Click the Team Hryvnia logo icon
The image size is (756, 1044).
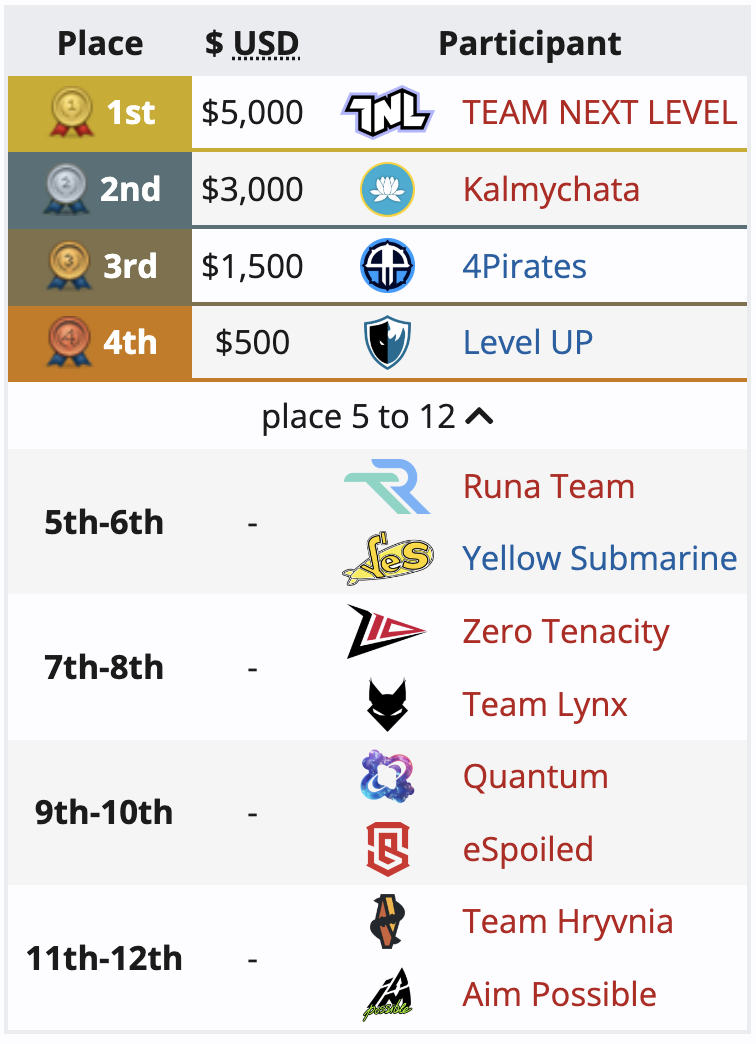(x=387, y=921)
